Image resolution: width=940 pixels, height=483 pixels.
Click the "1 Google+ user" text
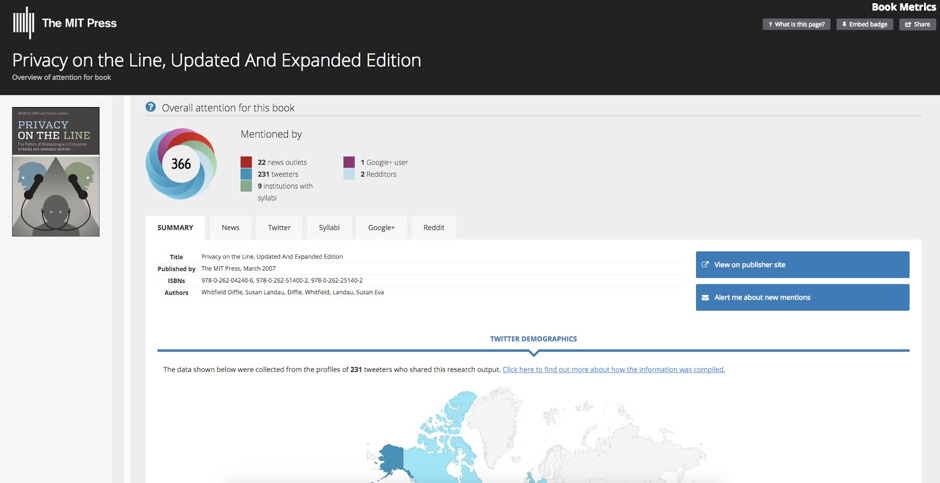[x=384, y=162]
